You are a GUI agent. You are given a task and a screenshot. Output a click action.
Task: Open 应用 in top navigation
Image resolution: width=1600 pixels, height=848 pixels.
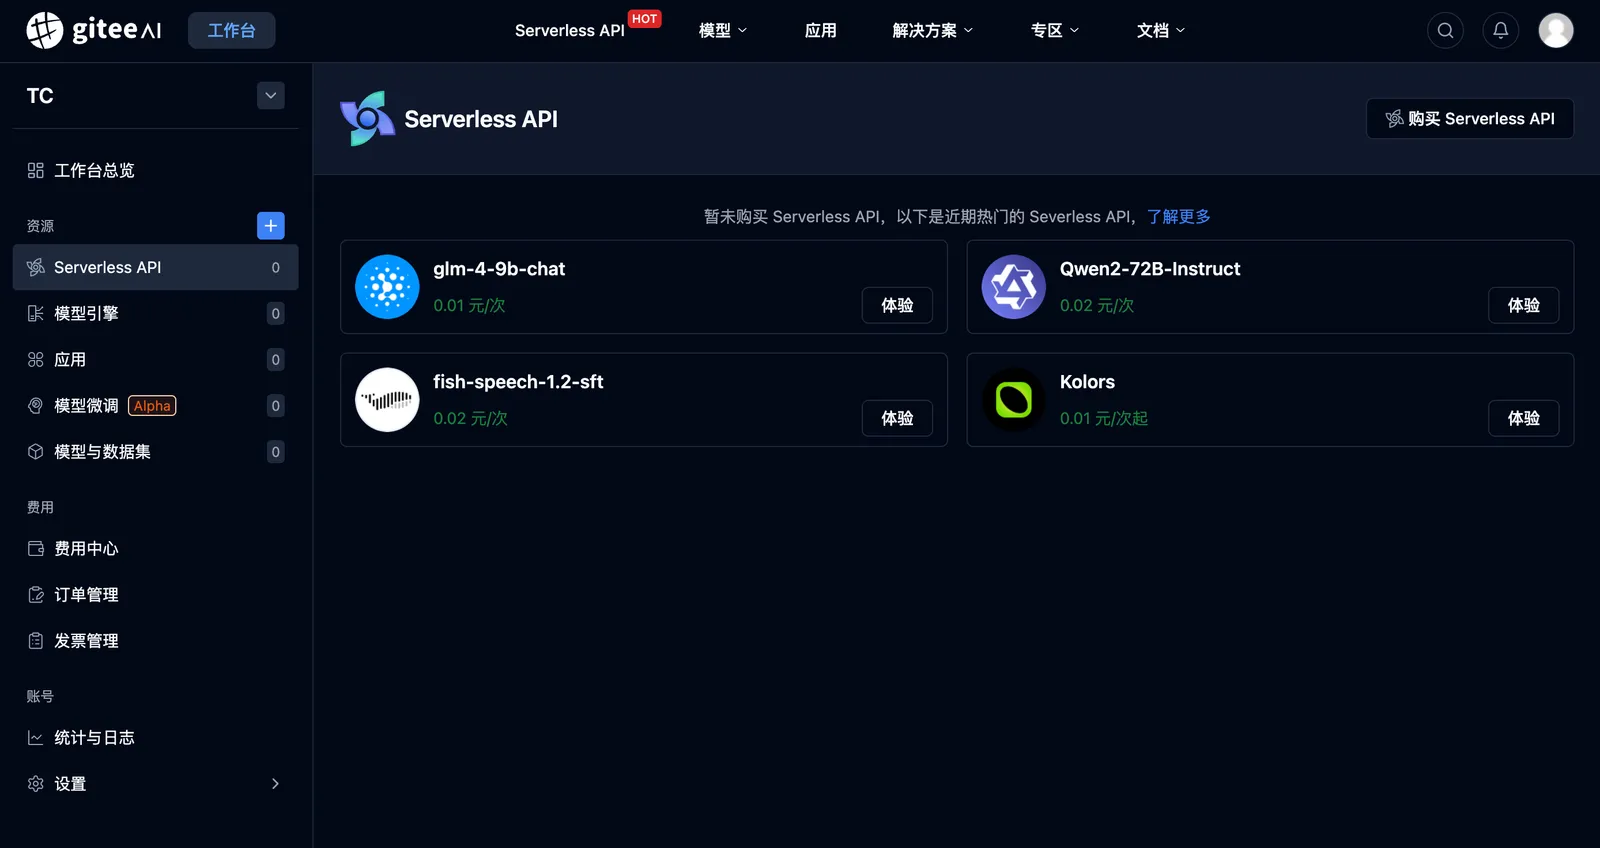(x=821, y=31)
